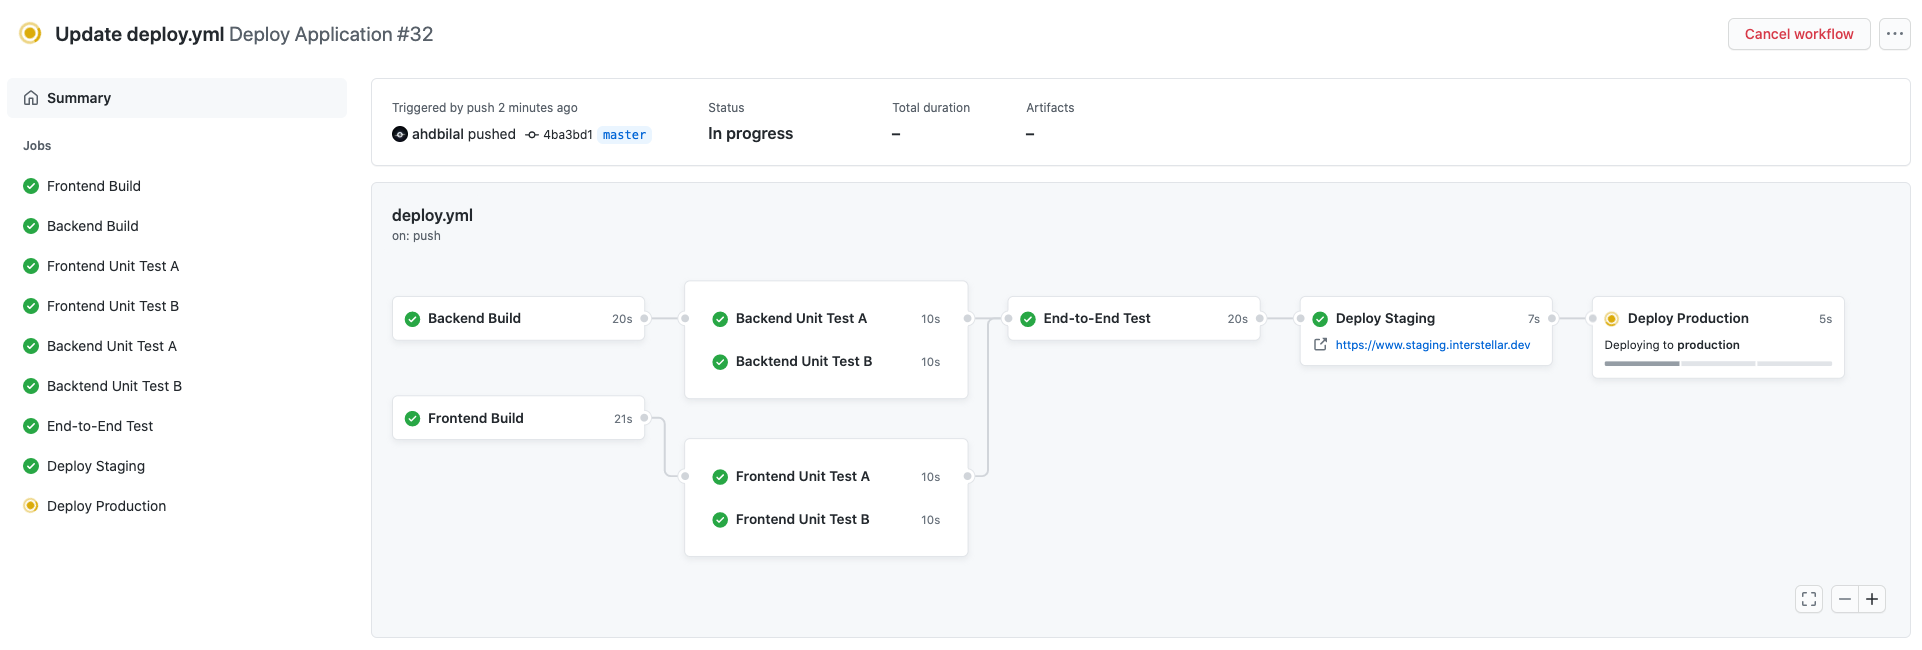Screen dimensions: 1922x650
Task: Open Backend Unit Test A job in sidebar
Action: click(x=111, y=346)
